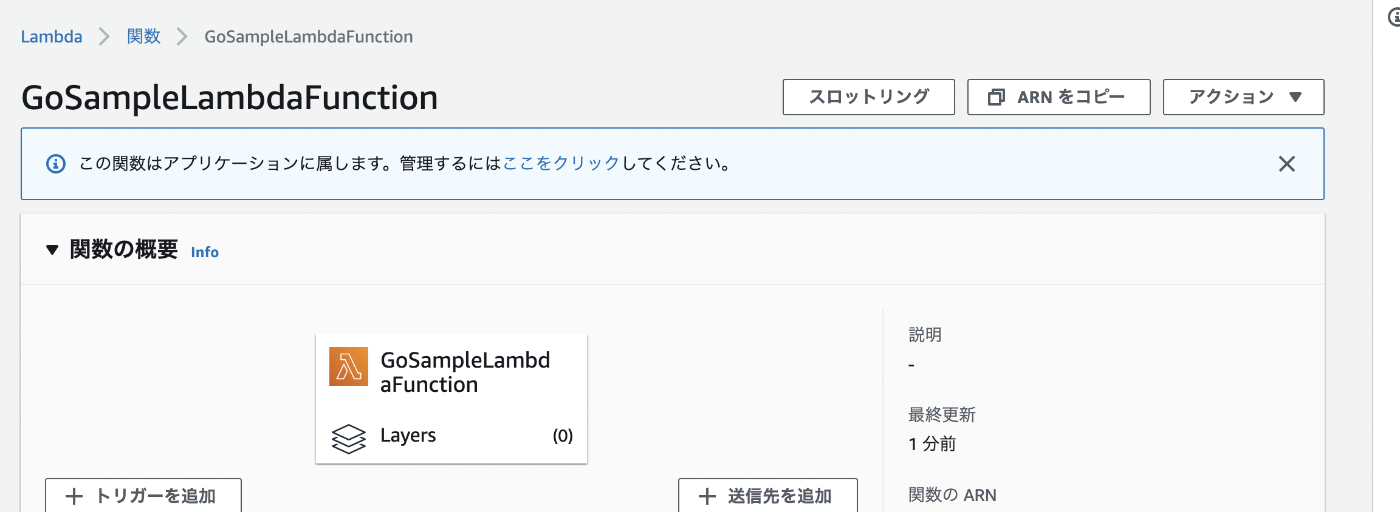Select GoSampleLambdaFunction name in designer box
Viewport: 1400px width, 512px height.
465,372
